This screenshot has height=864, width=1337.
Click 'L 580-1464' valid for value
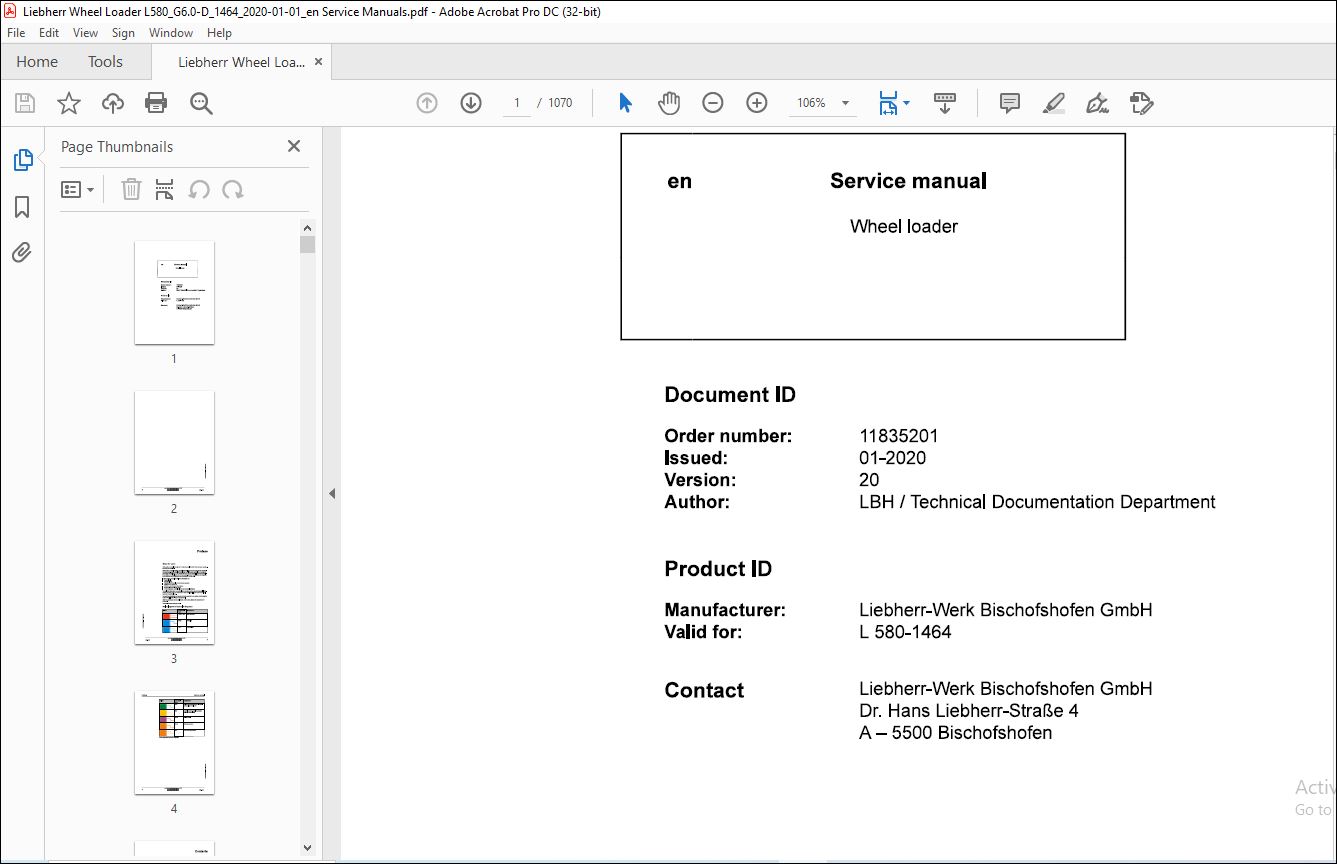[x=905, y=632]
